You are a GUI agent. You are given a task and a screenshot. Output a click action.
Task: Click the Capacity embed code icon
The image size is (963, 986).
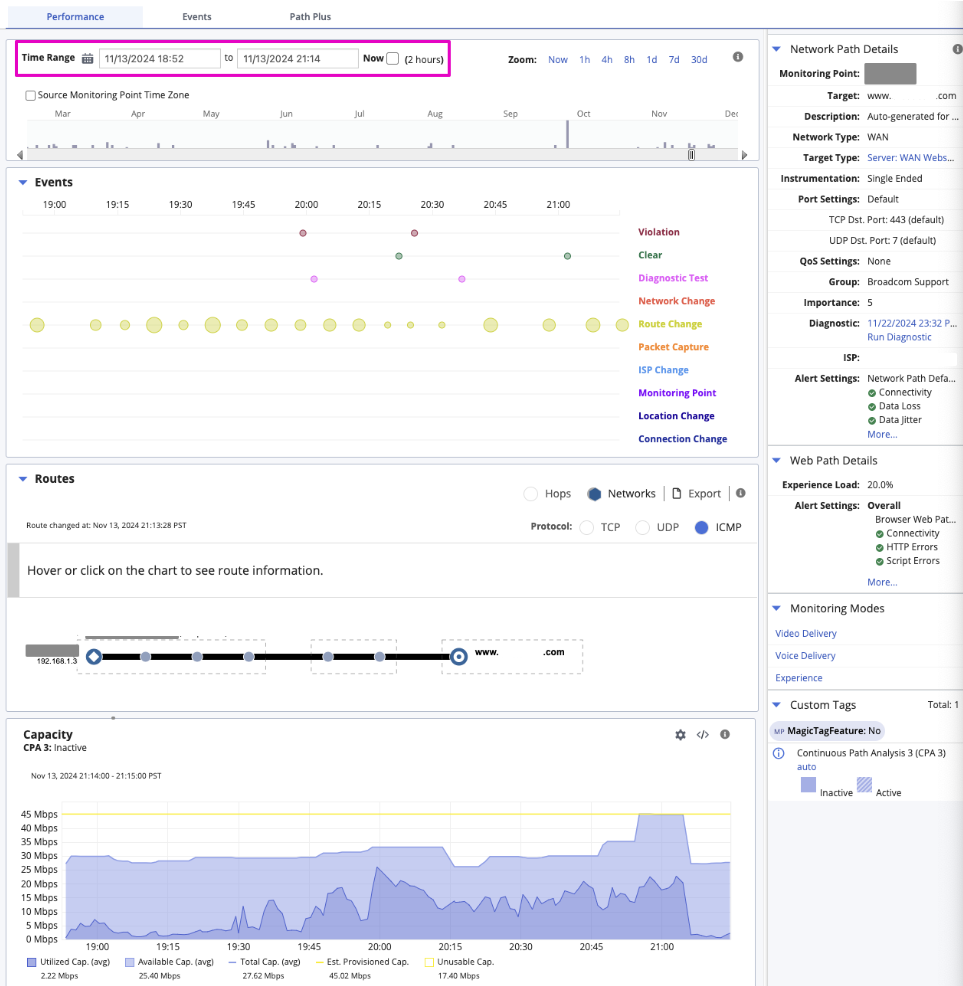pos(702,735)
